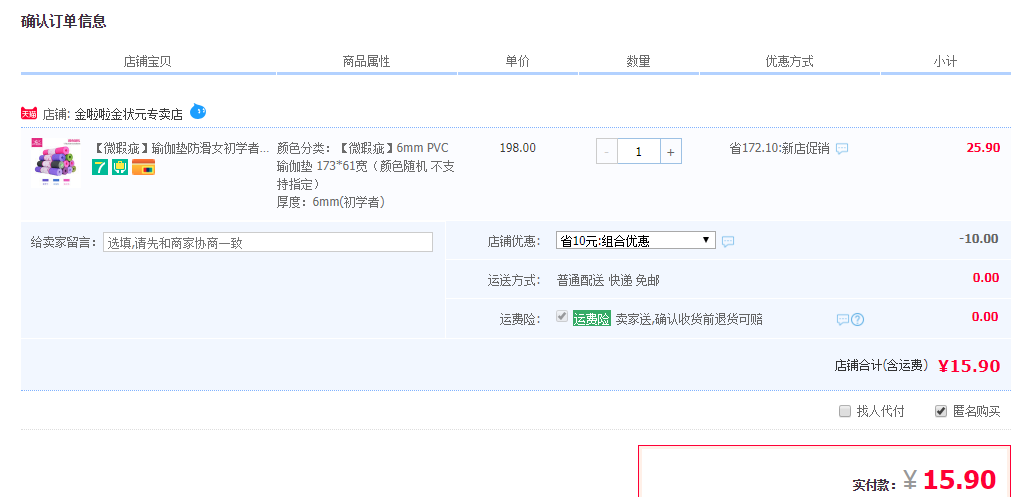The width and height of the screenshot is (1023, 497).
Task: Open product link 【微瑕疵】瑜伽垫防滑女初学者
Action: tap(181, 148)
